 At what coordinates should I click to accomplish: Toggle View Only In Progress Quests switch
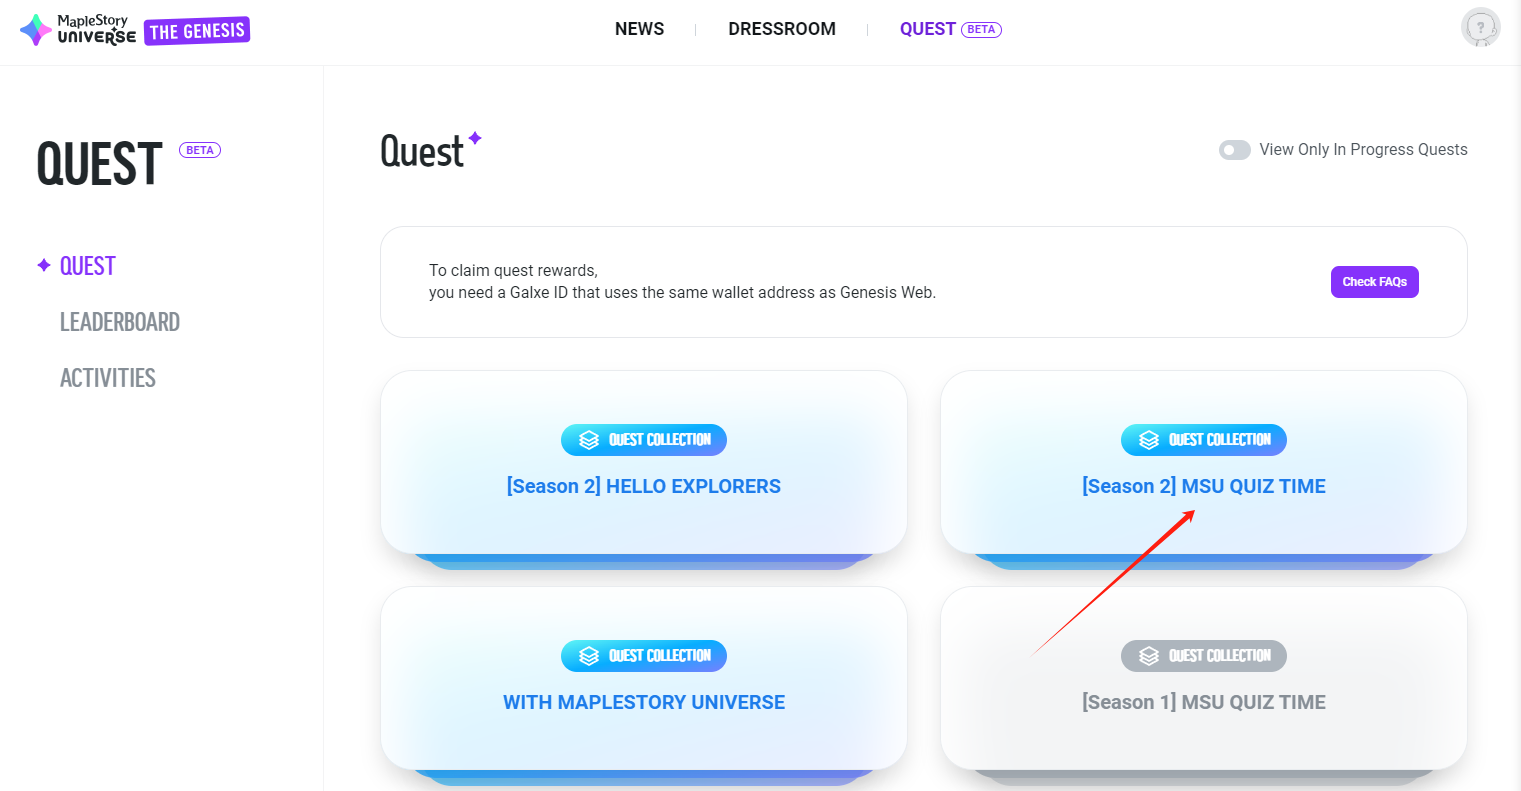tap(1235, 150)
